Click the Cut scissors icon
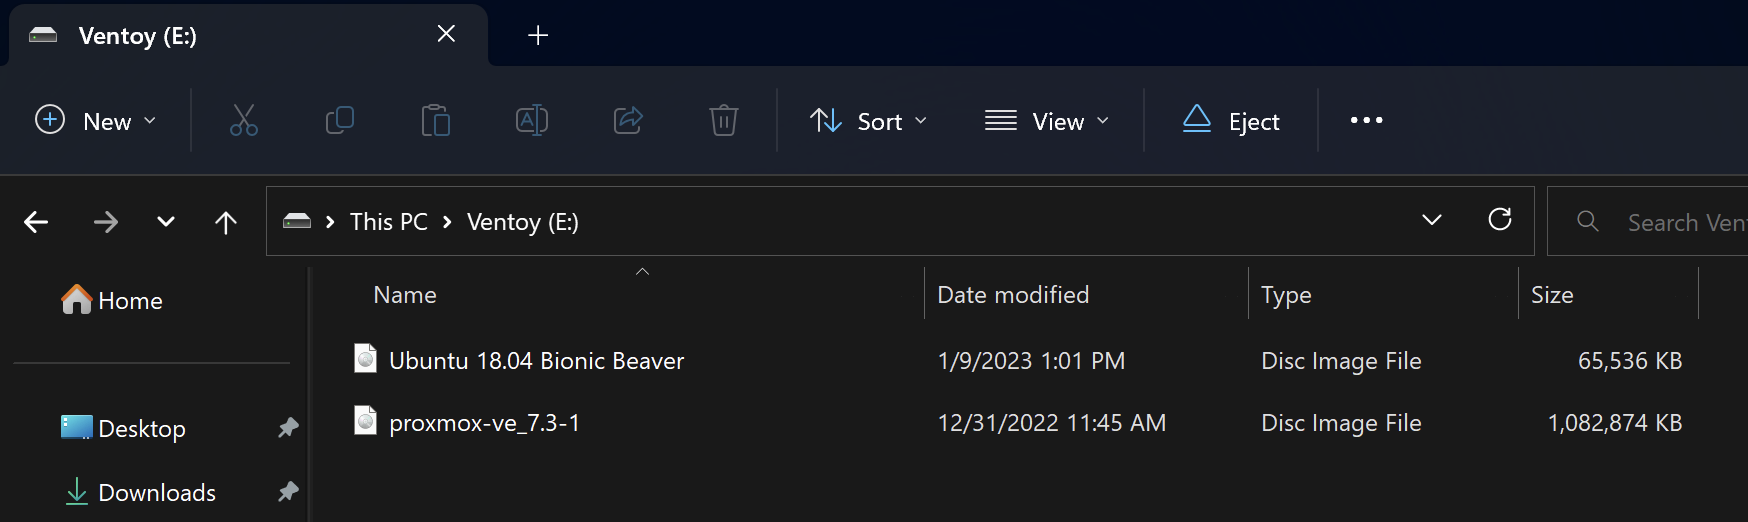 click(x=243, y=120)
